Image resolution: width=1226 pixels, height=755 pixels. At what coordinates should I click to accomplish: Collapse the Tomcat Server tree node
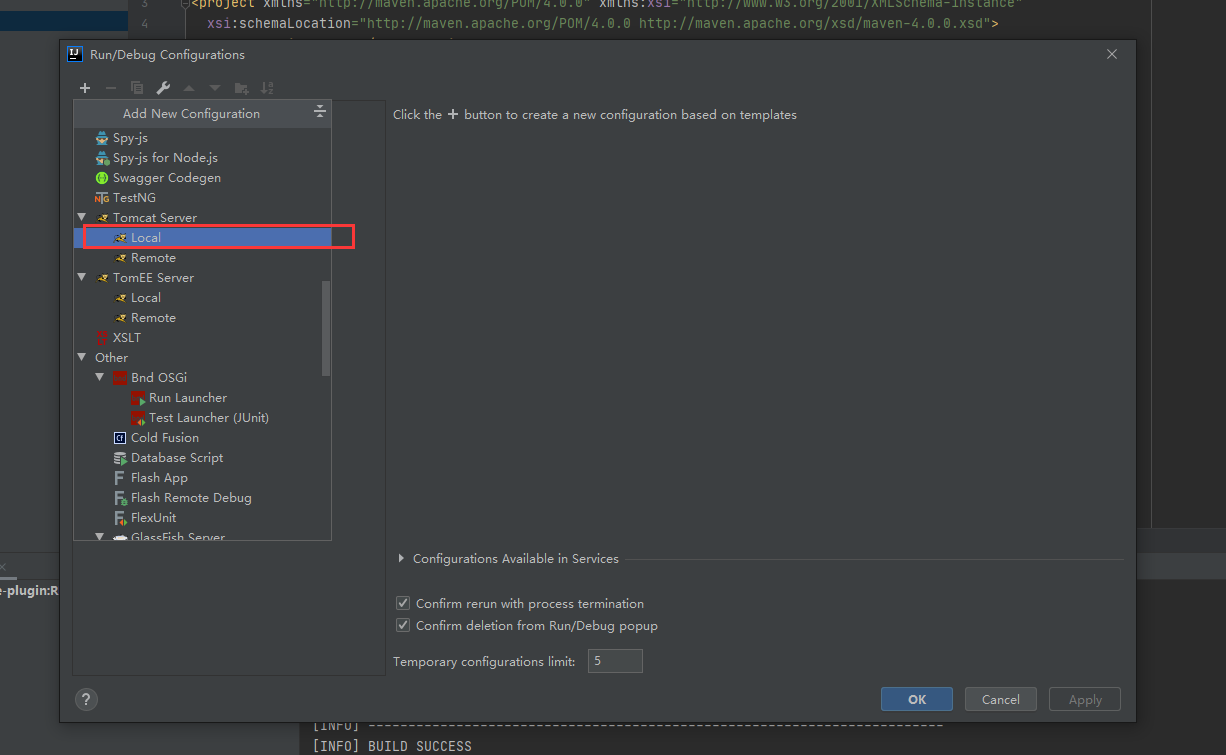pos(82,217)
